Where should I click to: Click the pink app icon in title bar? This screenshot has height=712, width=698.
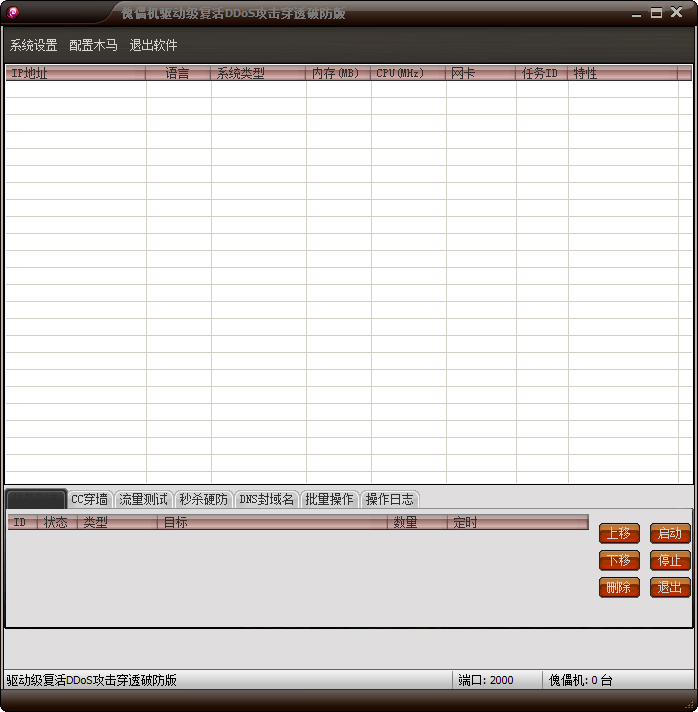(12, 13)
